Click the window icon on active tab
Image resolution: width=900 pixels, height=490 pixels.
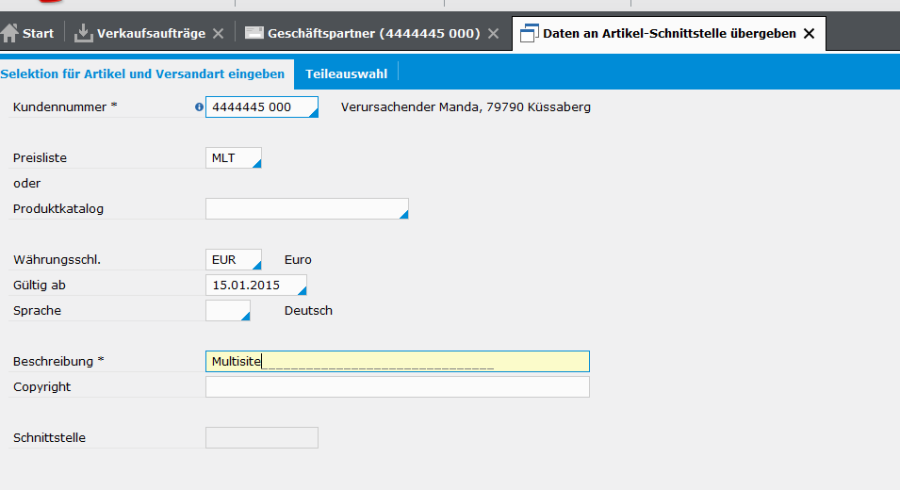click(x=529, y=33)
